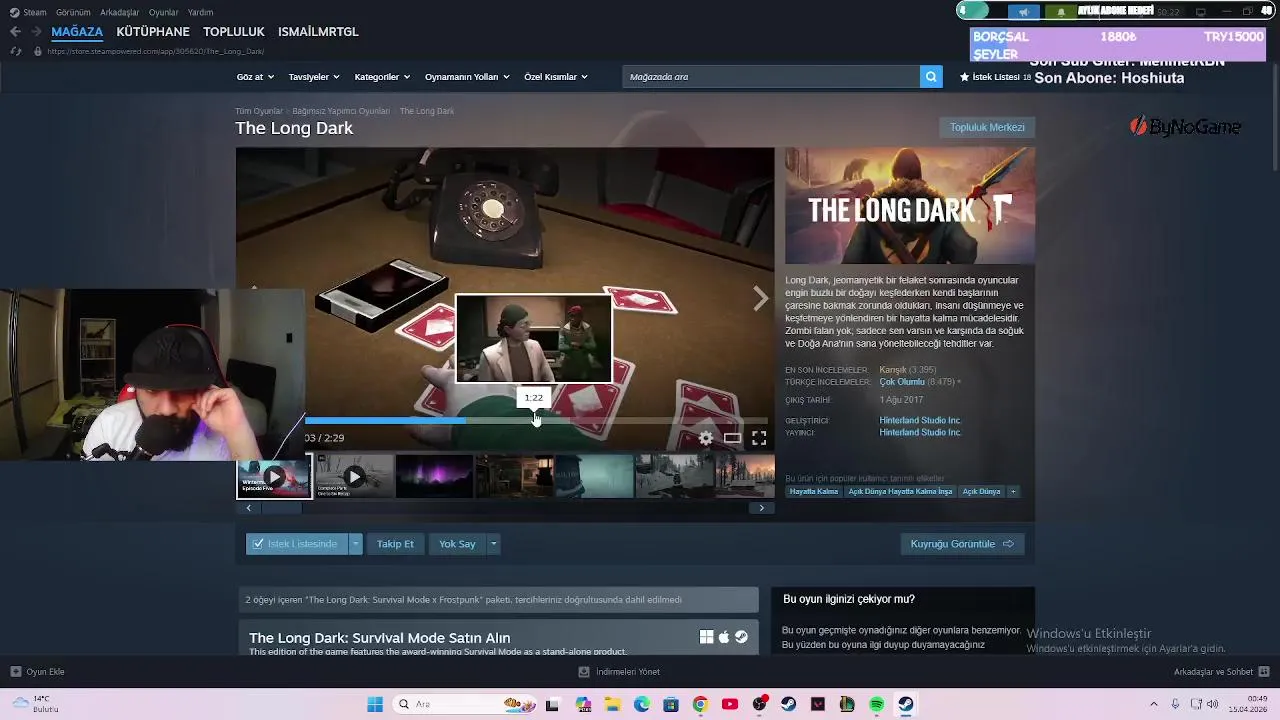Open the ISMAİLMRTGL profile tab
This screenshot has height=720, width=1280.
pyautogui.click(x=318, y=32)
